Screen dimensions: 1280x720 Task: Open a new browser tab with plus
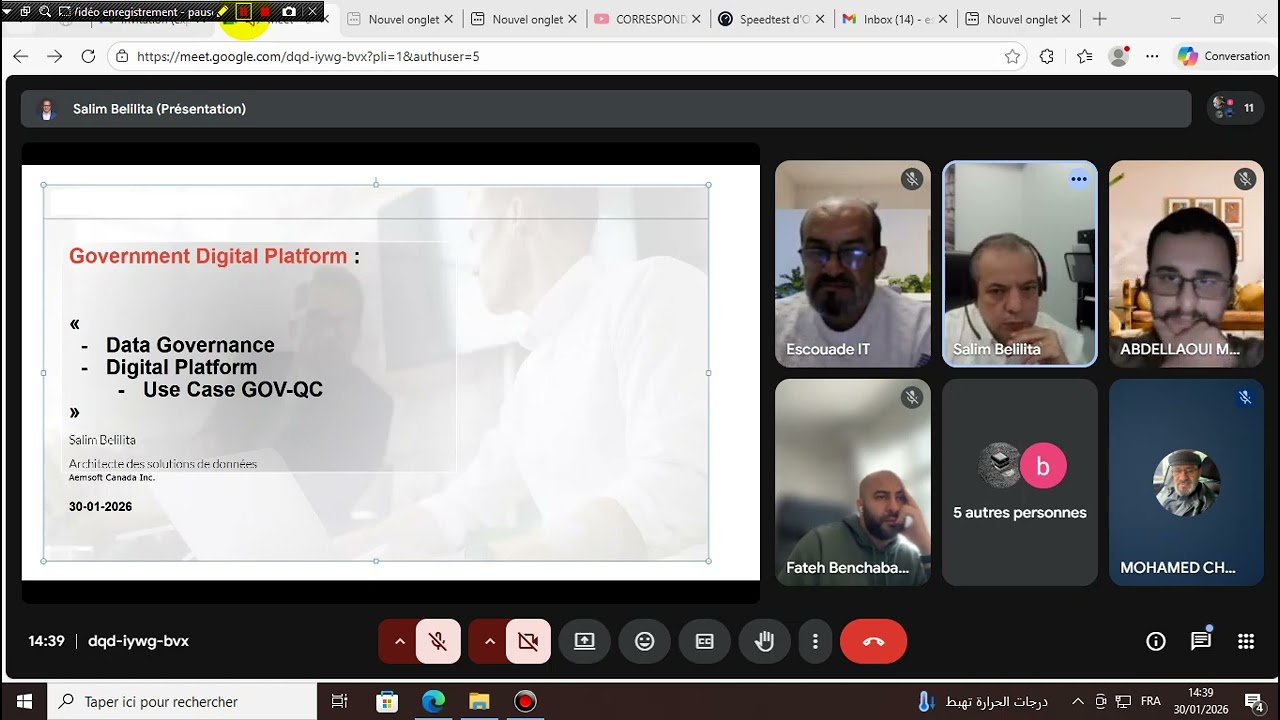[x=1100, y=19]
